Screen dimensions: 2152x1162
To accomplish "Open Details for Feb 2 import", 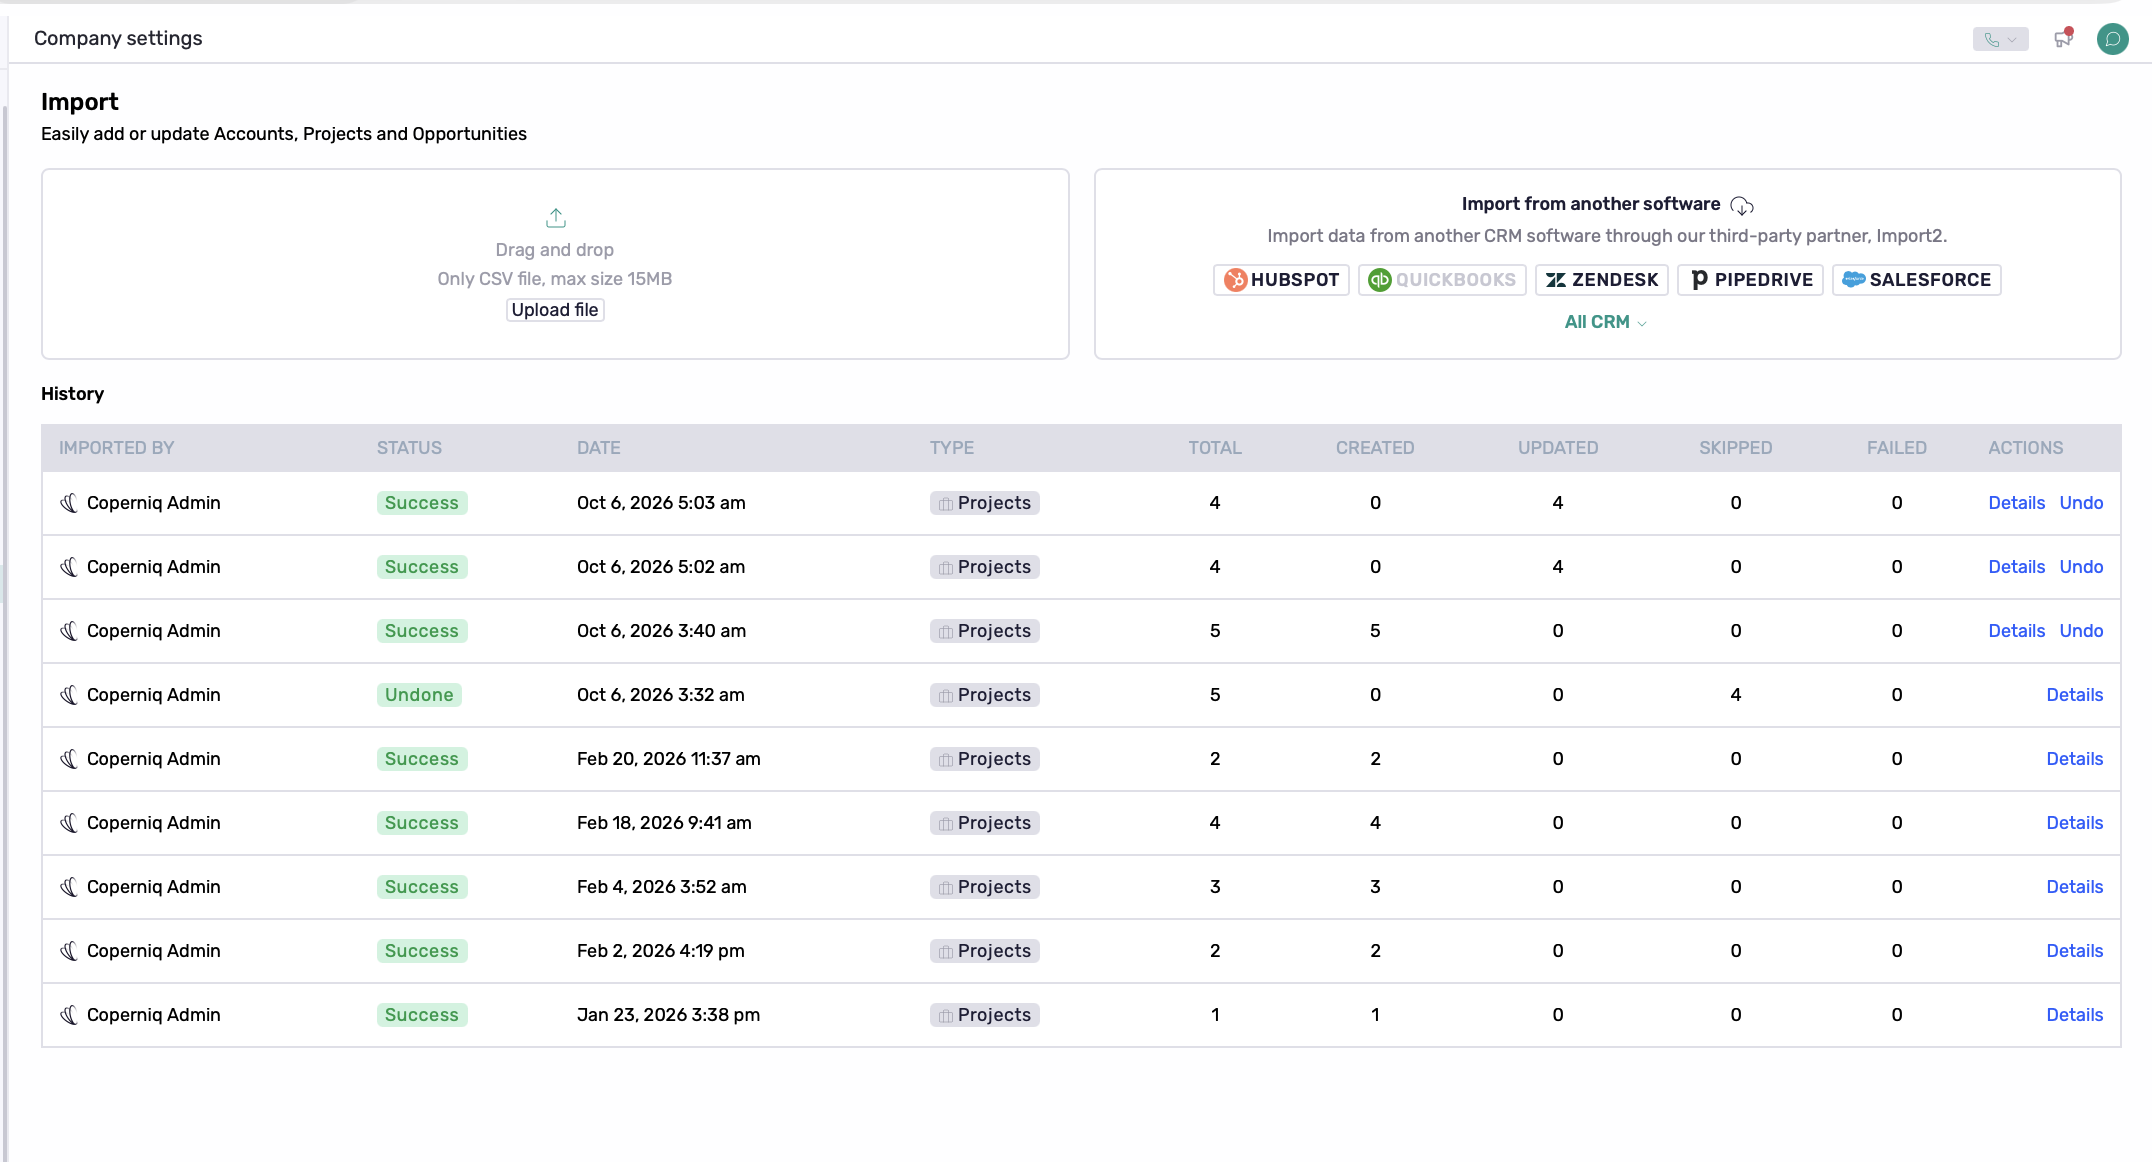I will (2074, 951).
